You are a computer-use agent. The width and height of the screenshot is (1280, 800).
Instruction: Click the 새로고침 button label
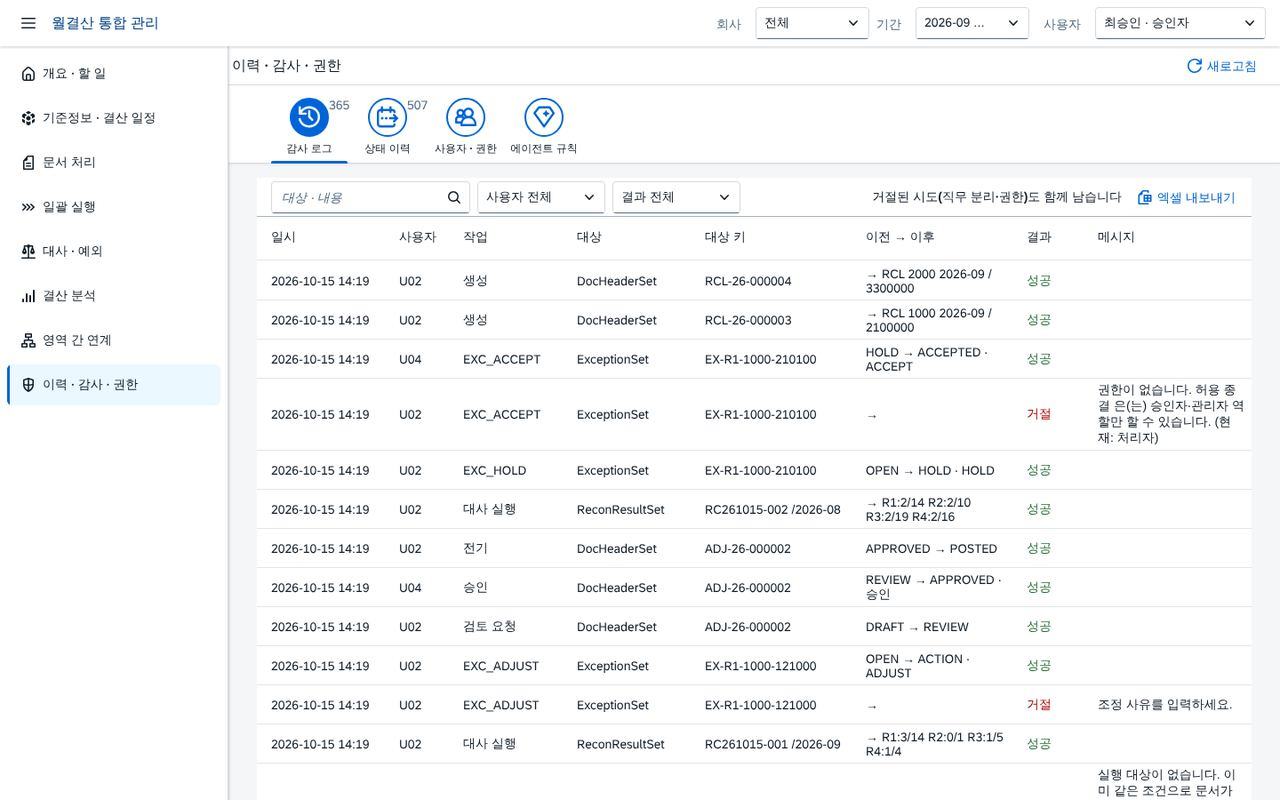tap(1231, 66)
